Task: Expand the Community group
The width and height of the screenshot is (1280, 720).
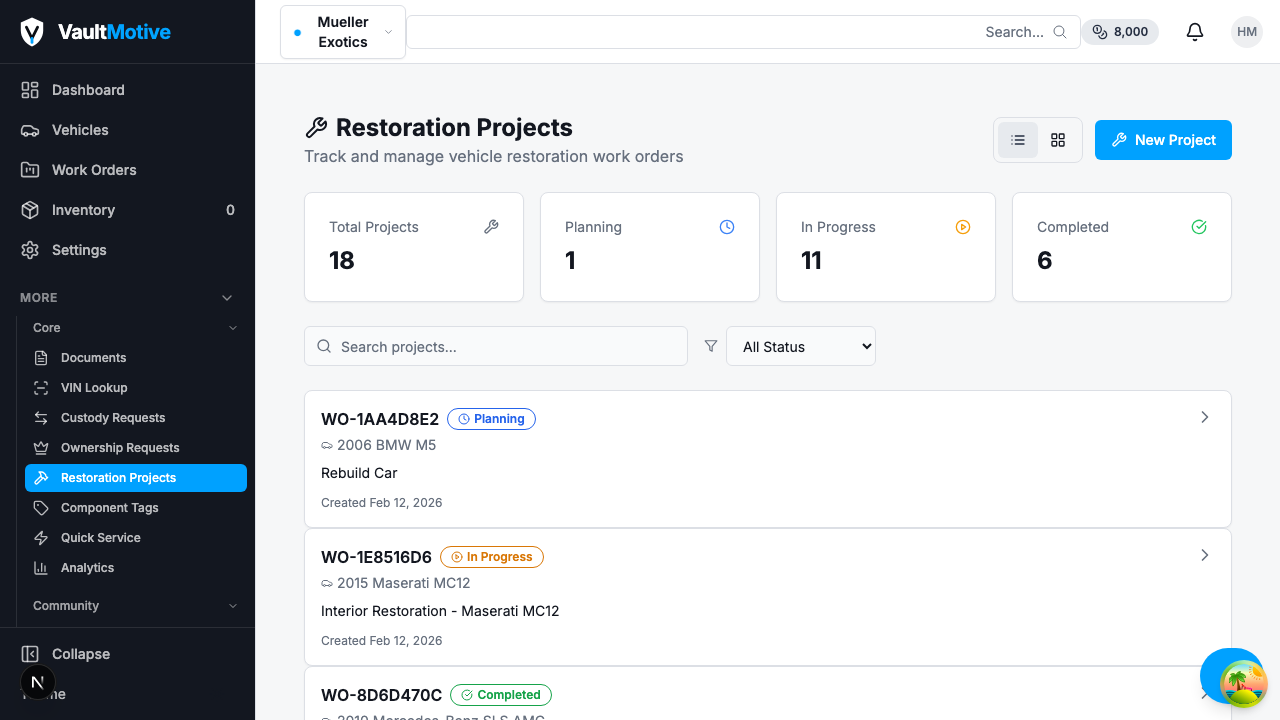Action: pyautogui.click(x=136, y=606)
